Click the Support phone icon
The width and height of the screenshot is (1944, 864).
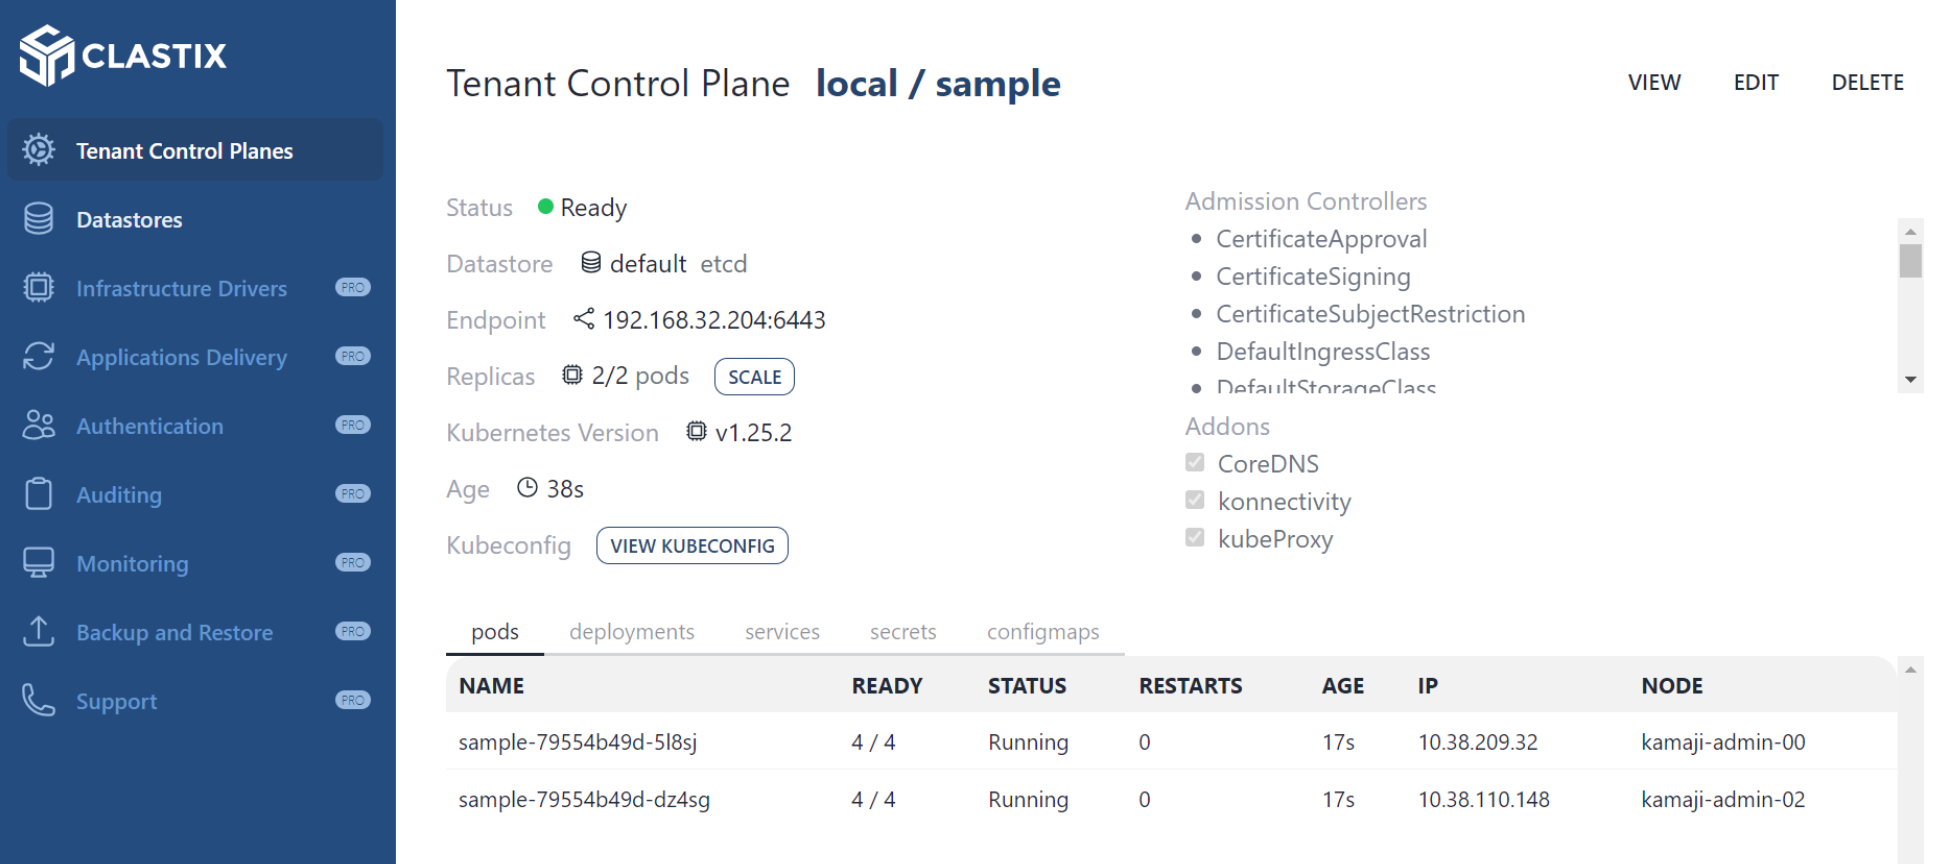tap(39, 700)
